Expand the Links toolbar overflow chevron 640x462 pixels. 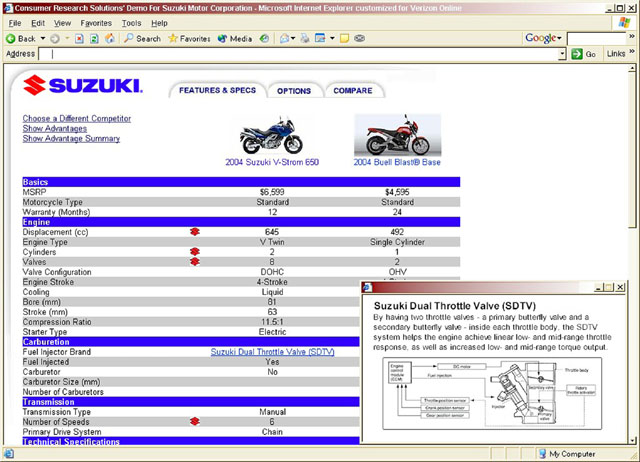[632, 51]
